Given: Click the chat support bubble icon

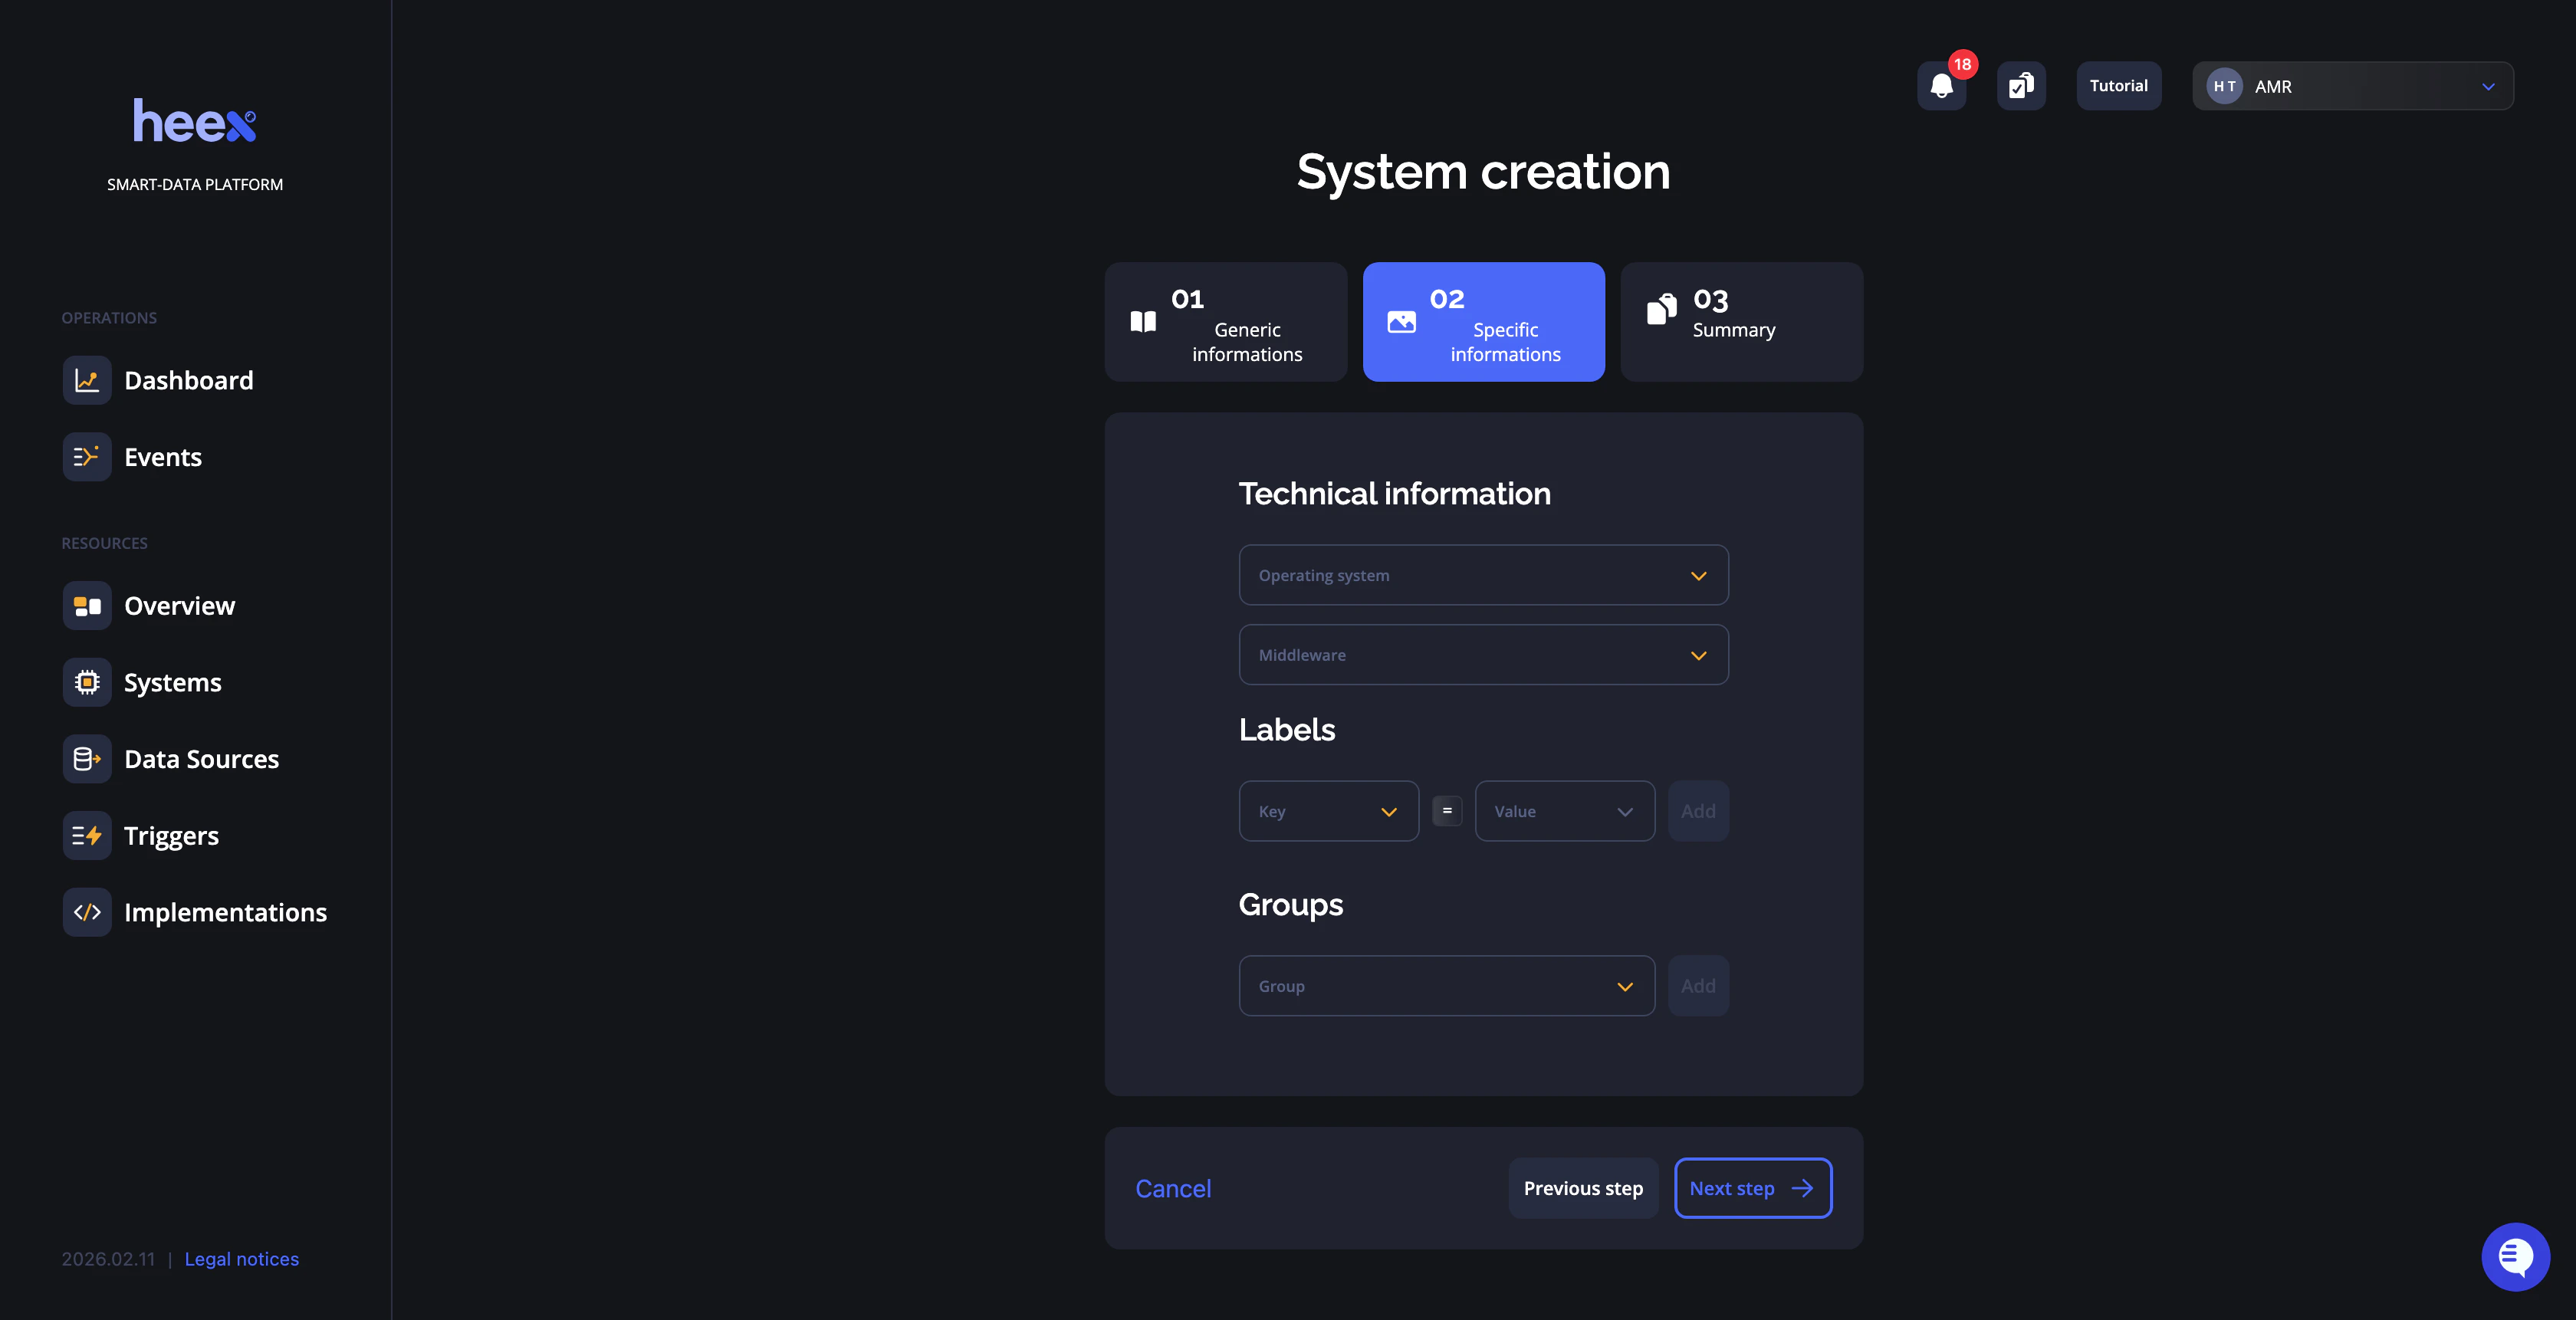Looking at the screenshot, I should 2517,1257.
